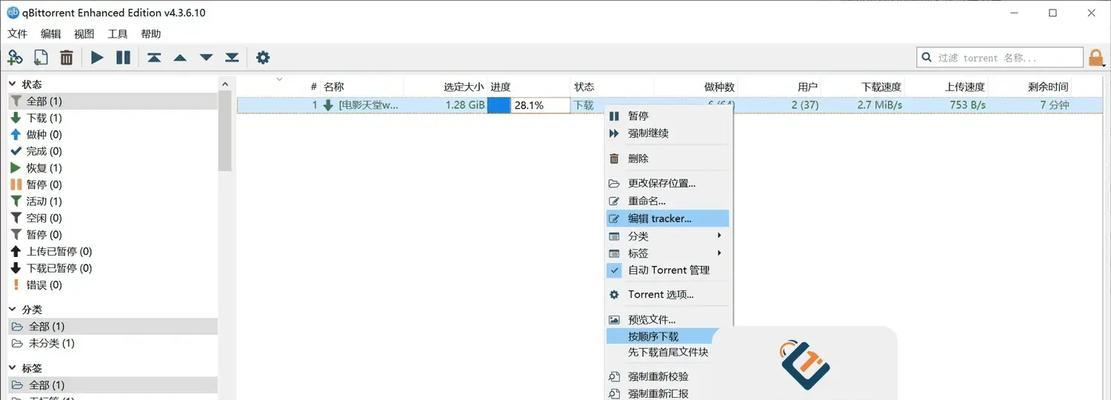This screenshot has width=1111, height=400.
Task: Choose 删除 in the context menu
Action: click(668, 159)
